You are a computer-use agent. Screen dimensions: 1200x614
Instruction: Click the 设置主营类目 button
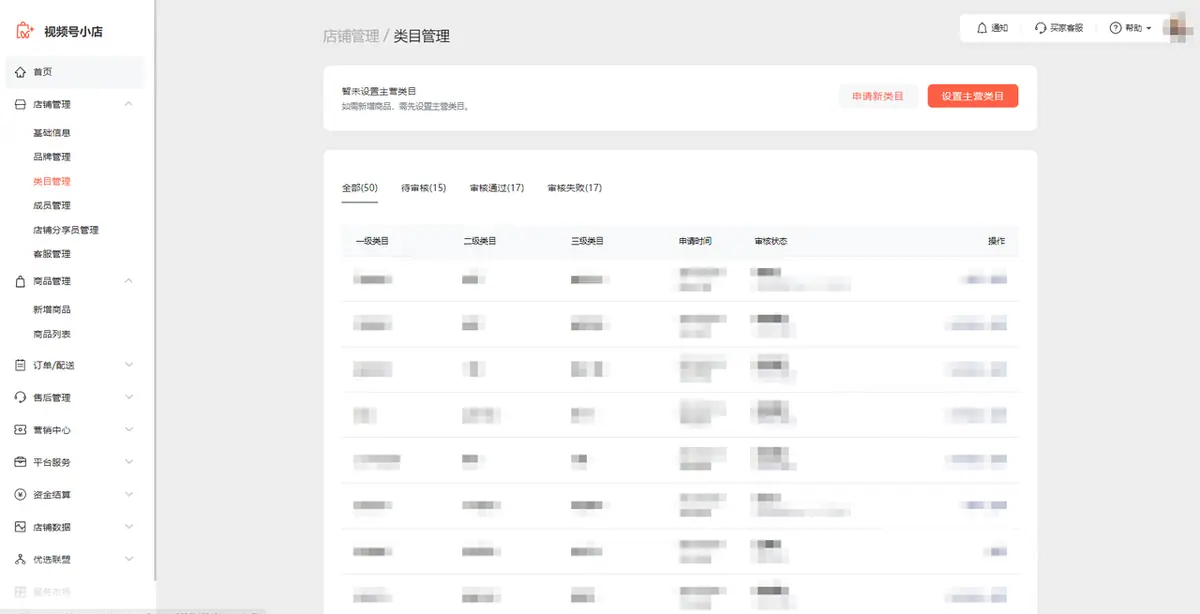click(x=973, y=96)
